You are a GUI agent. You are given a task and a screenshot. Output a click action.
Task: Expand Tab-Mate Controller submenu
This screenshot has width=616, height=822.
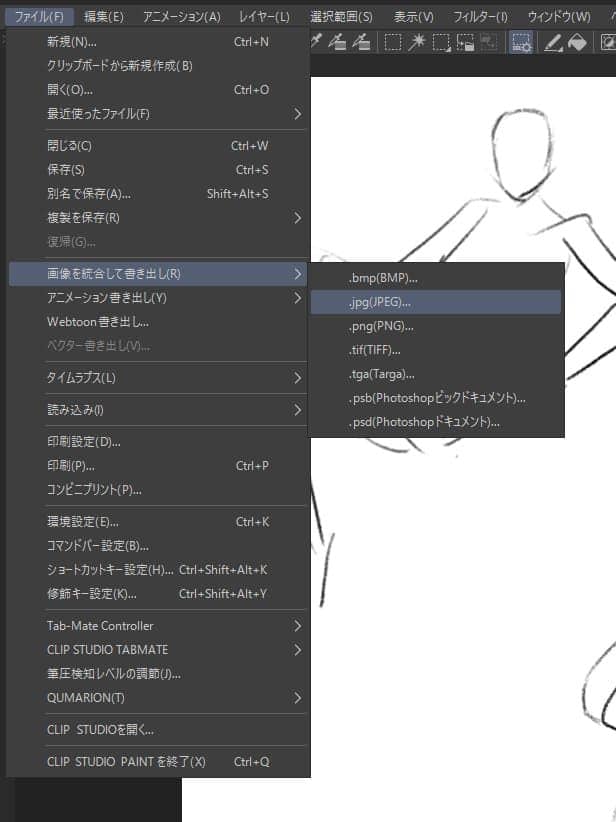[x=158, y=626]
